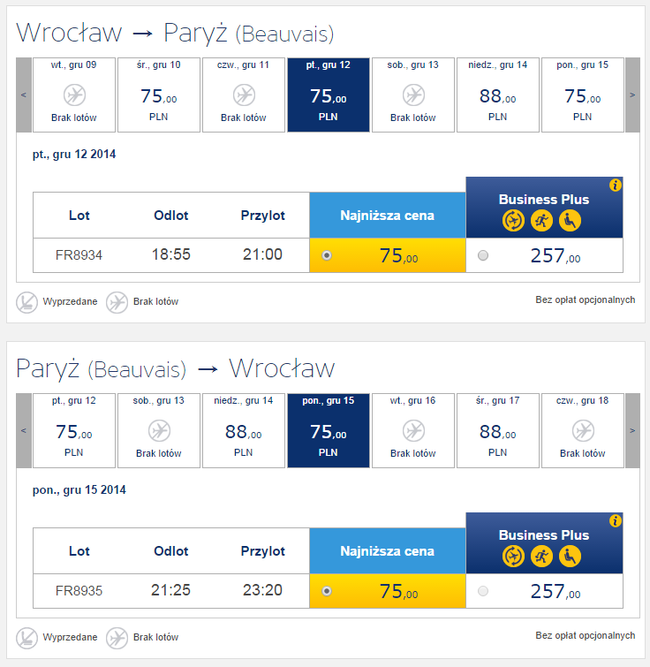Click the premium seat icon on outbound Business Plus
The width and height of the screenshot is (650, 667).
[x=569, y=220]
